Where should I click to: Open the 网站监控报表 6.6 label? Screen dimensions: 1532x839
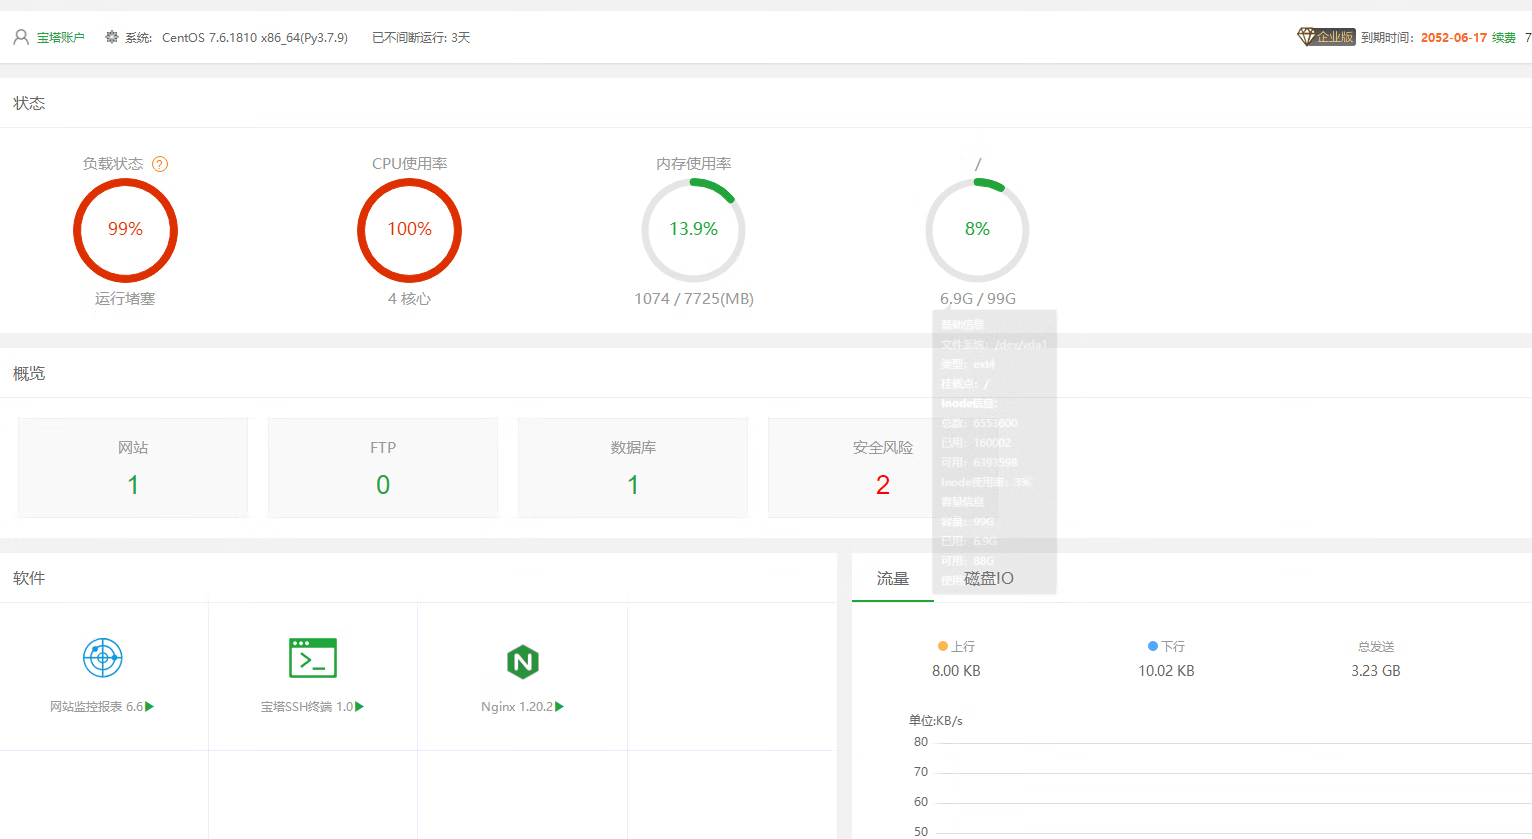point(96,706)
